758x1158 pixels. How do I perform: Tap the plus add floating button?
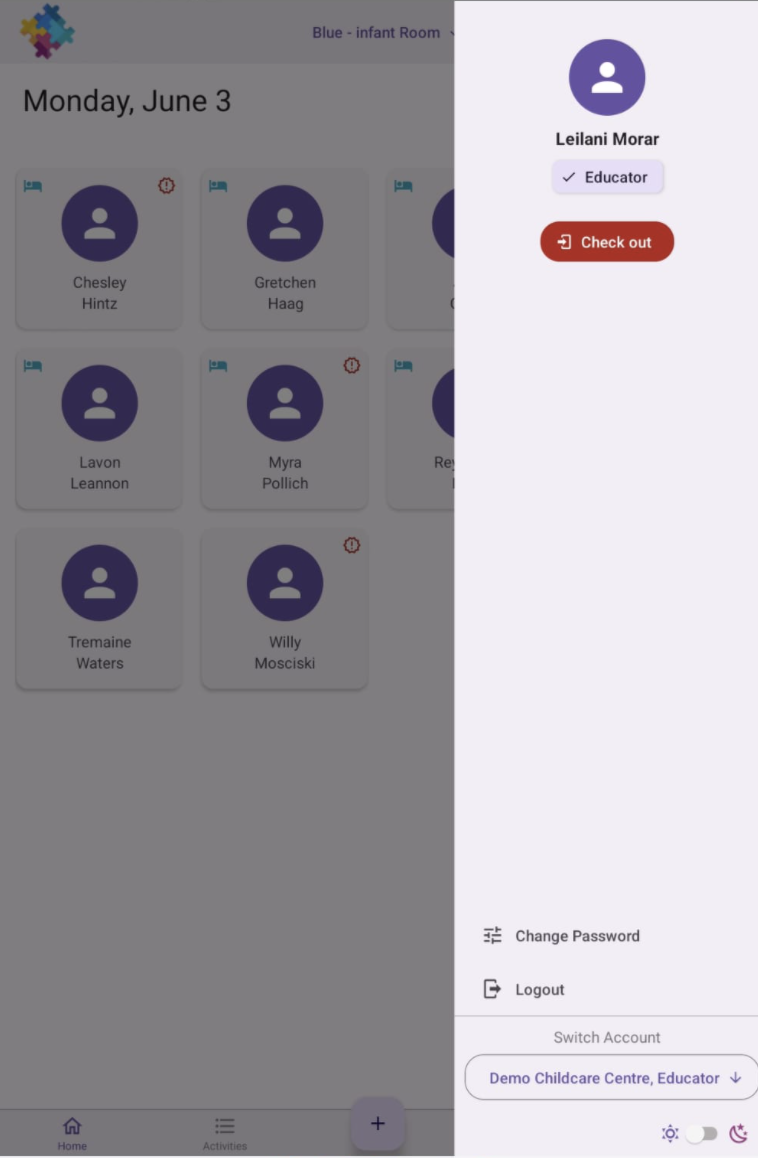click(378, 1123)
